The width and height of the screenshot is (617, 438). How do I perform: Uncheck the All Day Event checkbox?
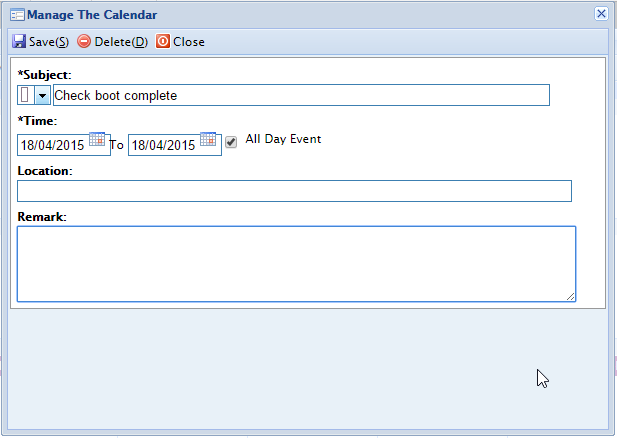click(x=231, y=142)
